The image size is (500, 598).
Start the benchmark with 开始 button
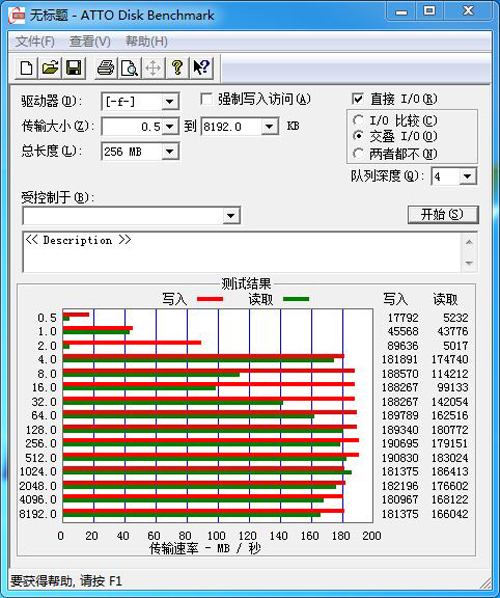pyautogui.click(x=442, y=215)
